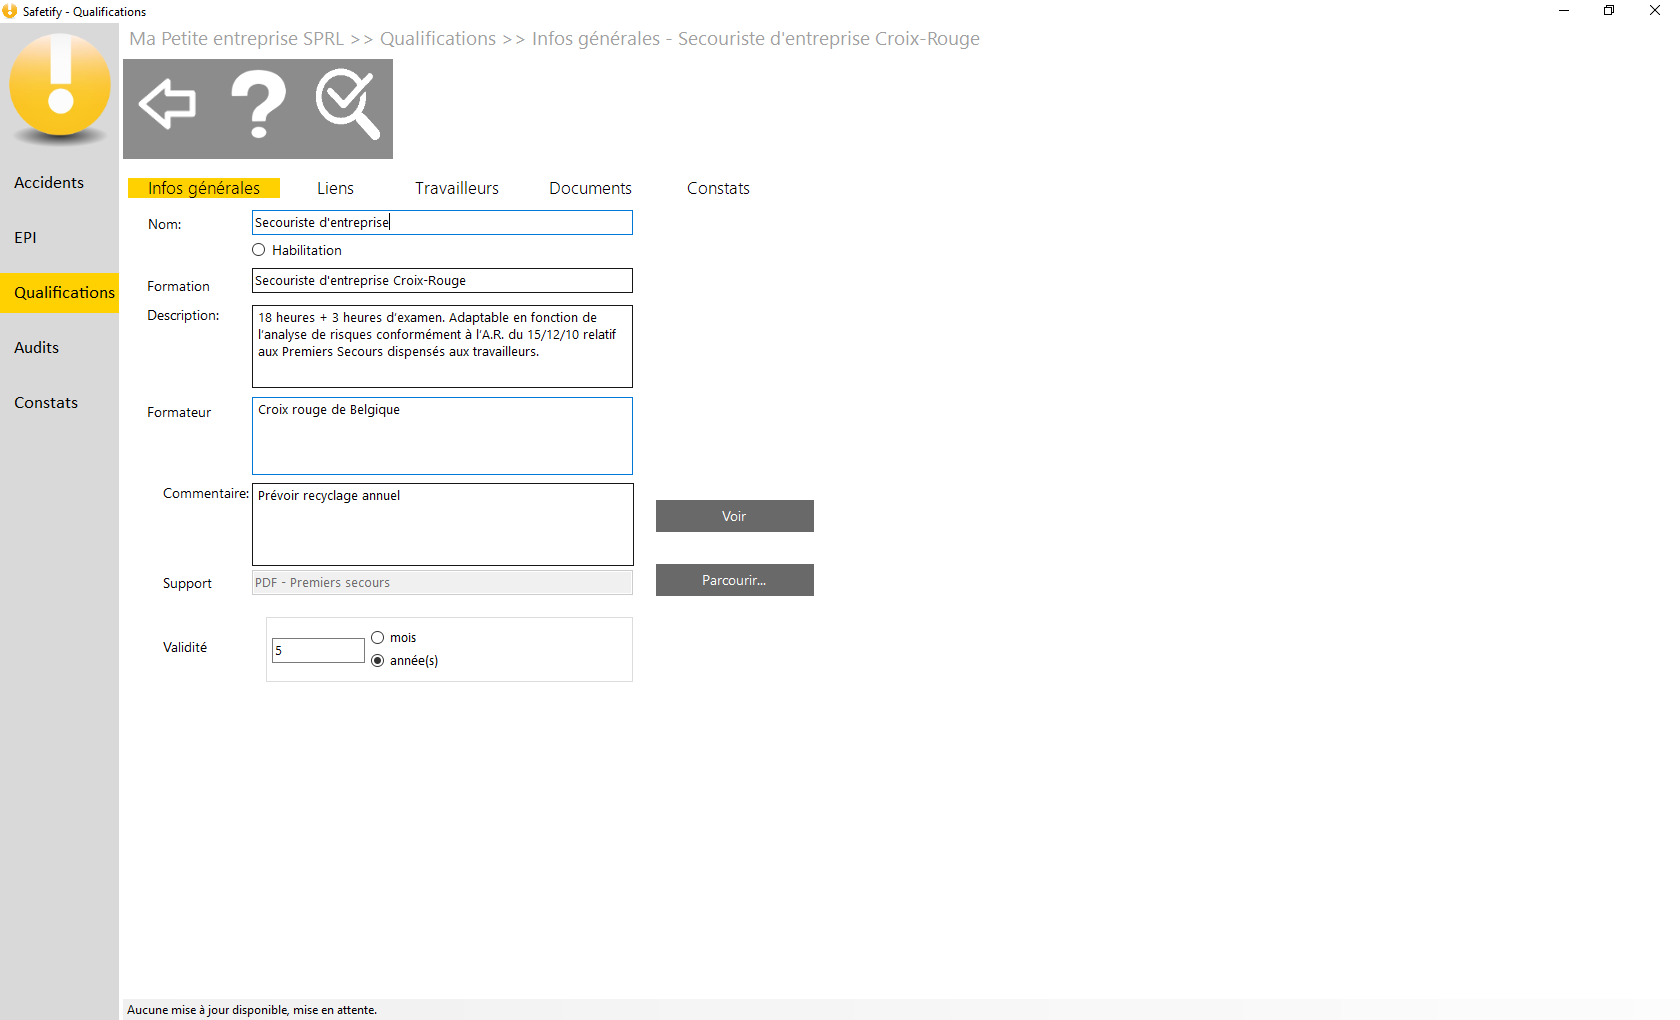The width and height of the screenshot is (1680, 1020).
Task: Restore down the Safetify window
Action: 1609,11
